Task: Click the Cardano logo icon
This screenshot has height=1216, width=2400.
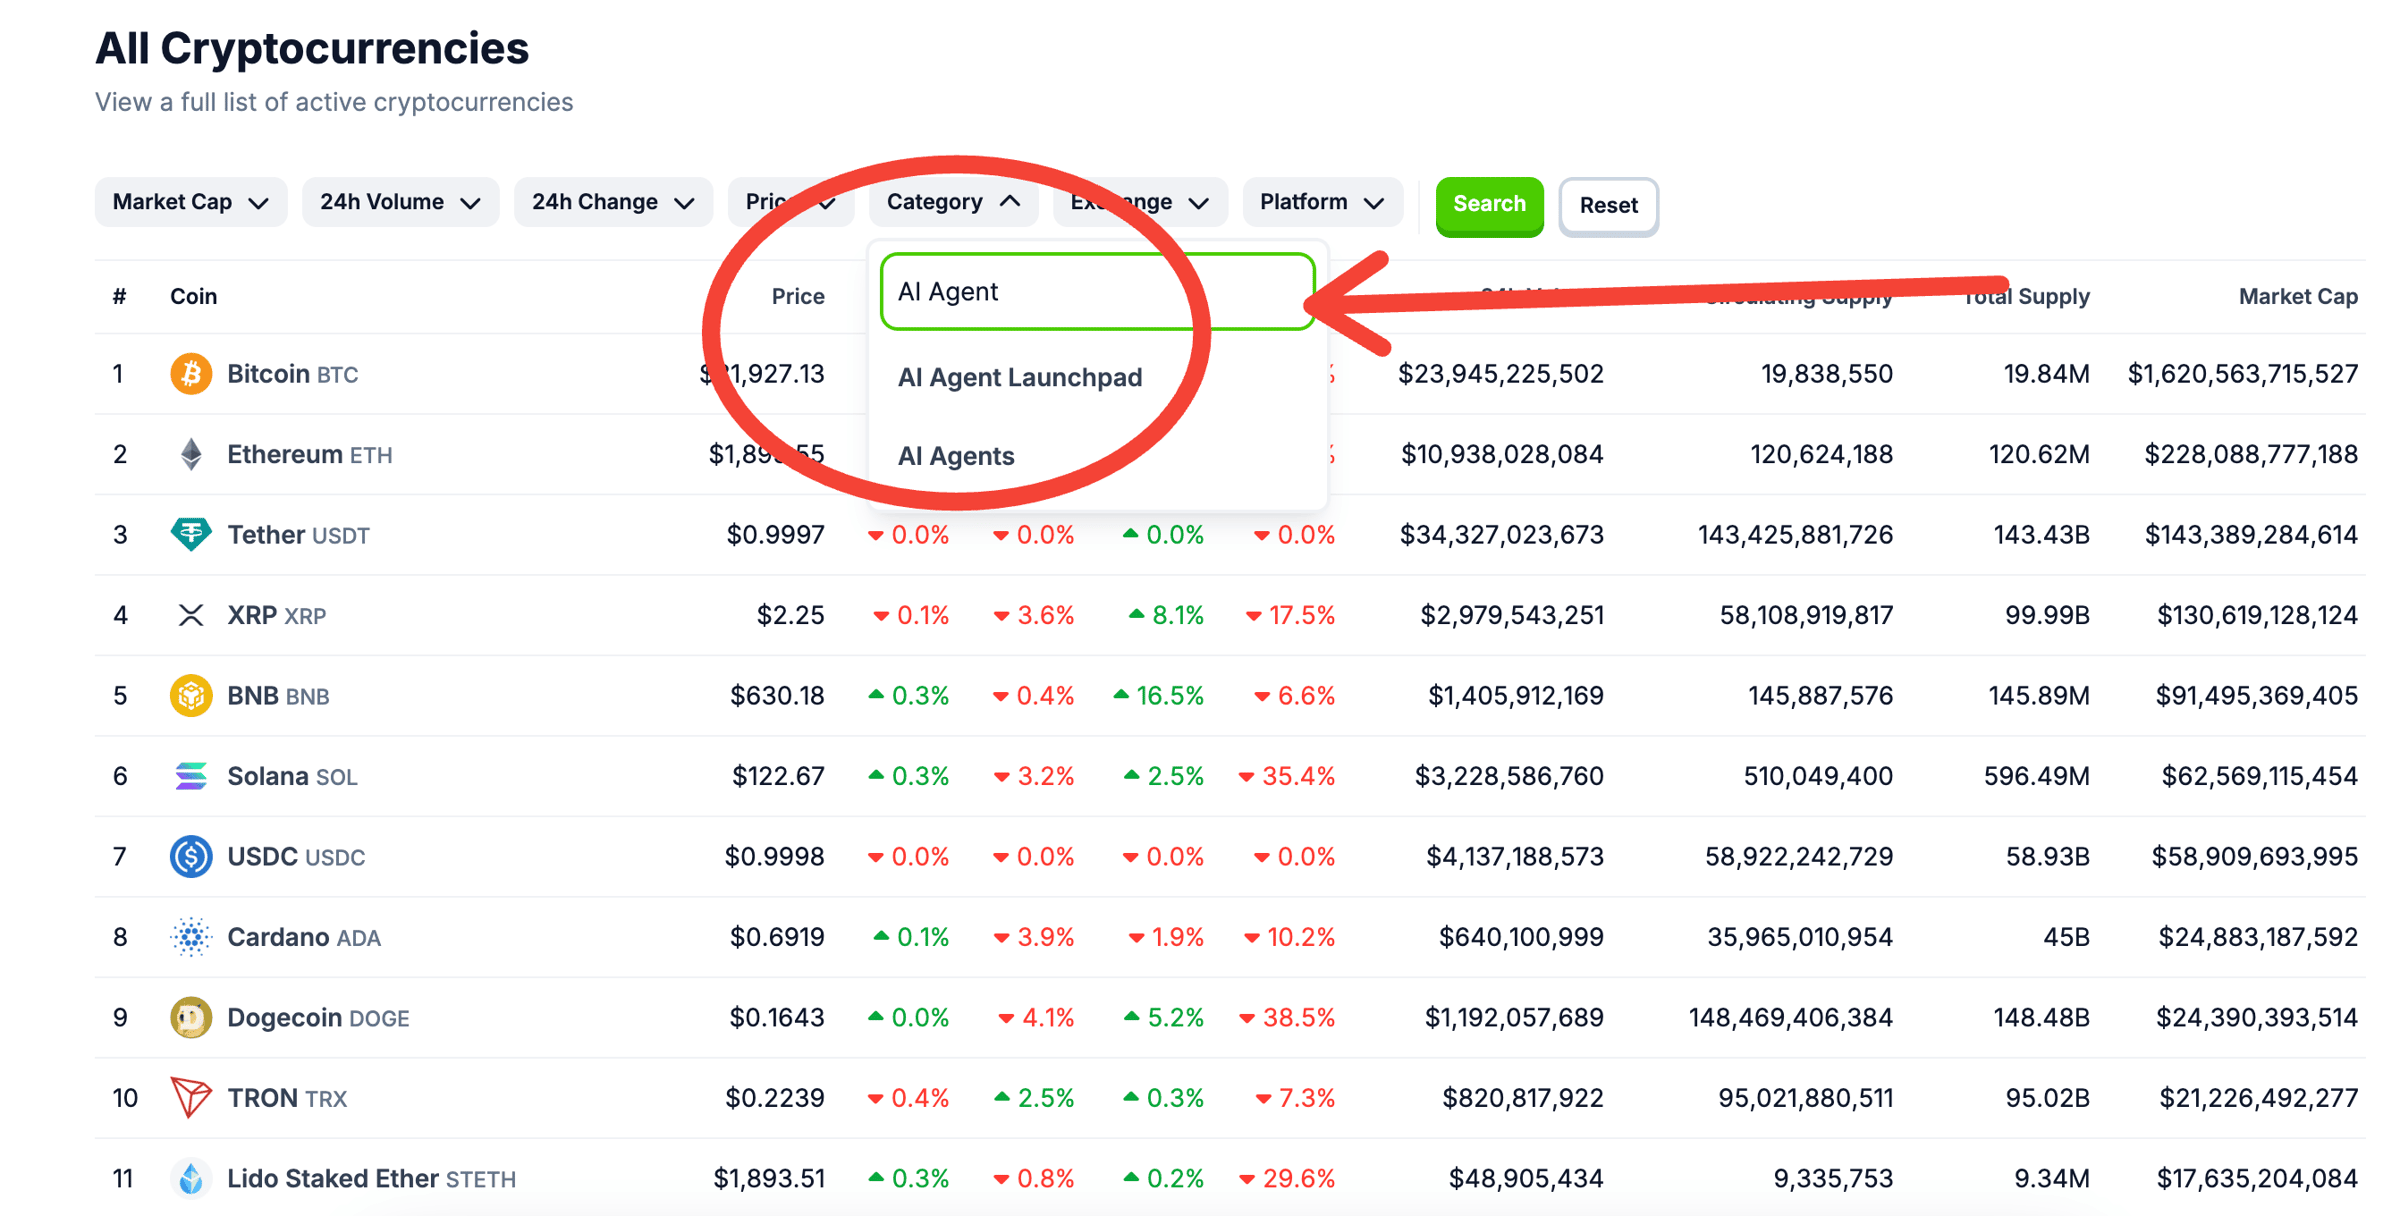Action: (190, 937)
